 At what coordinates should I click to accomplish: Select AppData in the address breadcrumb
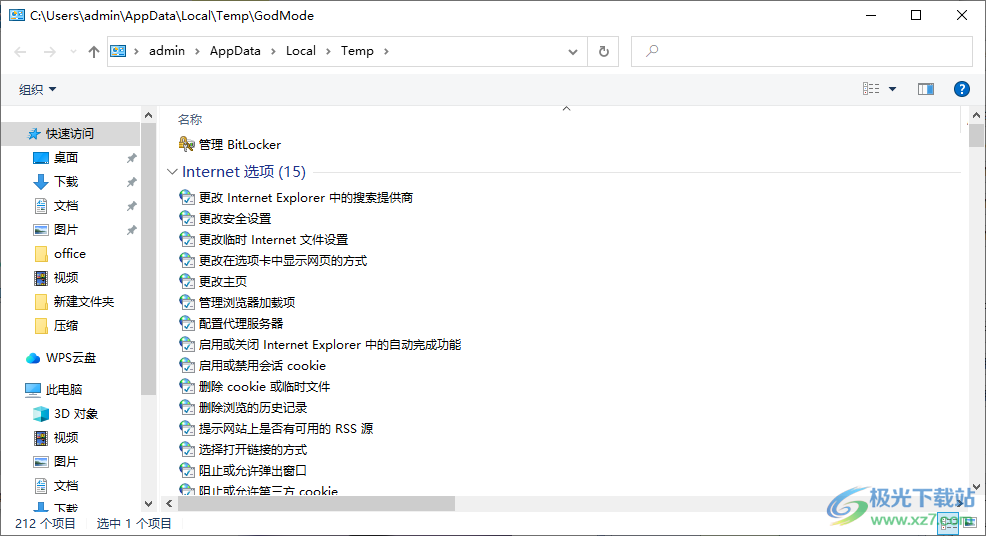(235, 51)
